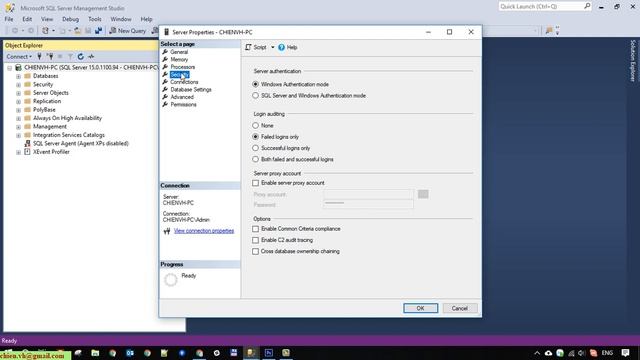This screenshot has height=360, width=640.
Task: Open View connection properties link
Action: click(x=204, y=231)
